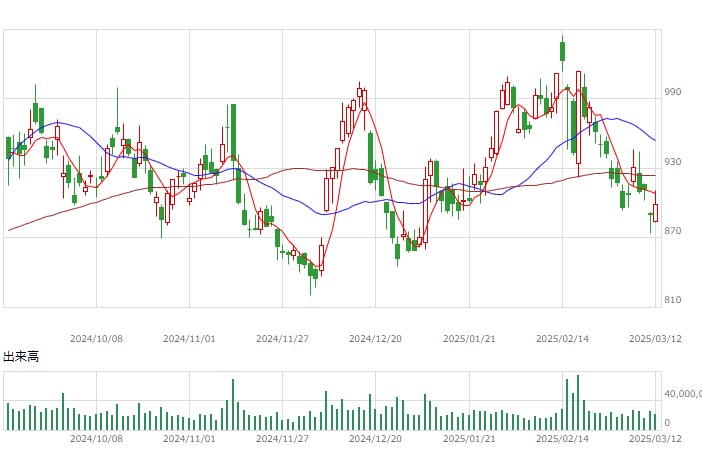Select the 2024/12/20 date under the volume chart
The image size is (702, 455).
(376, 438)
